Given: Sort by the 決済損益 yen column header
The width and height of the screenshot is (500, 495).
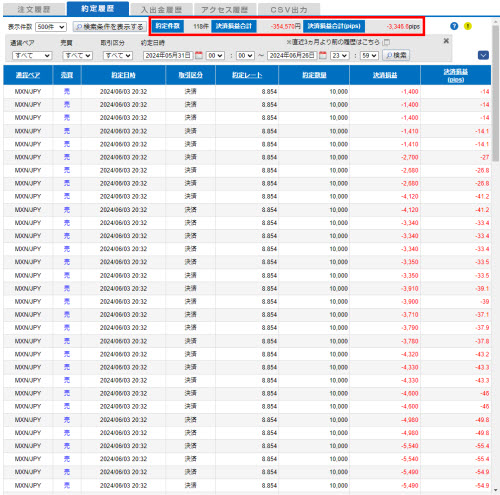Looking at the screenshot, I should (385, 75).
